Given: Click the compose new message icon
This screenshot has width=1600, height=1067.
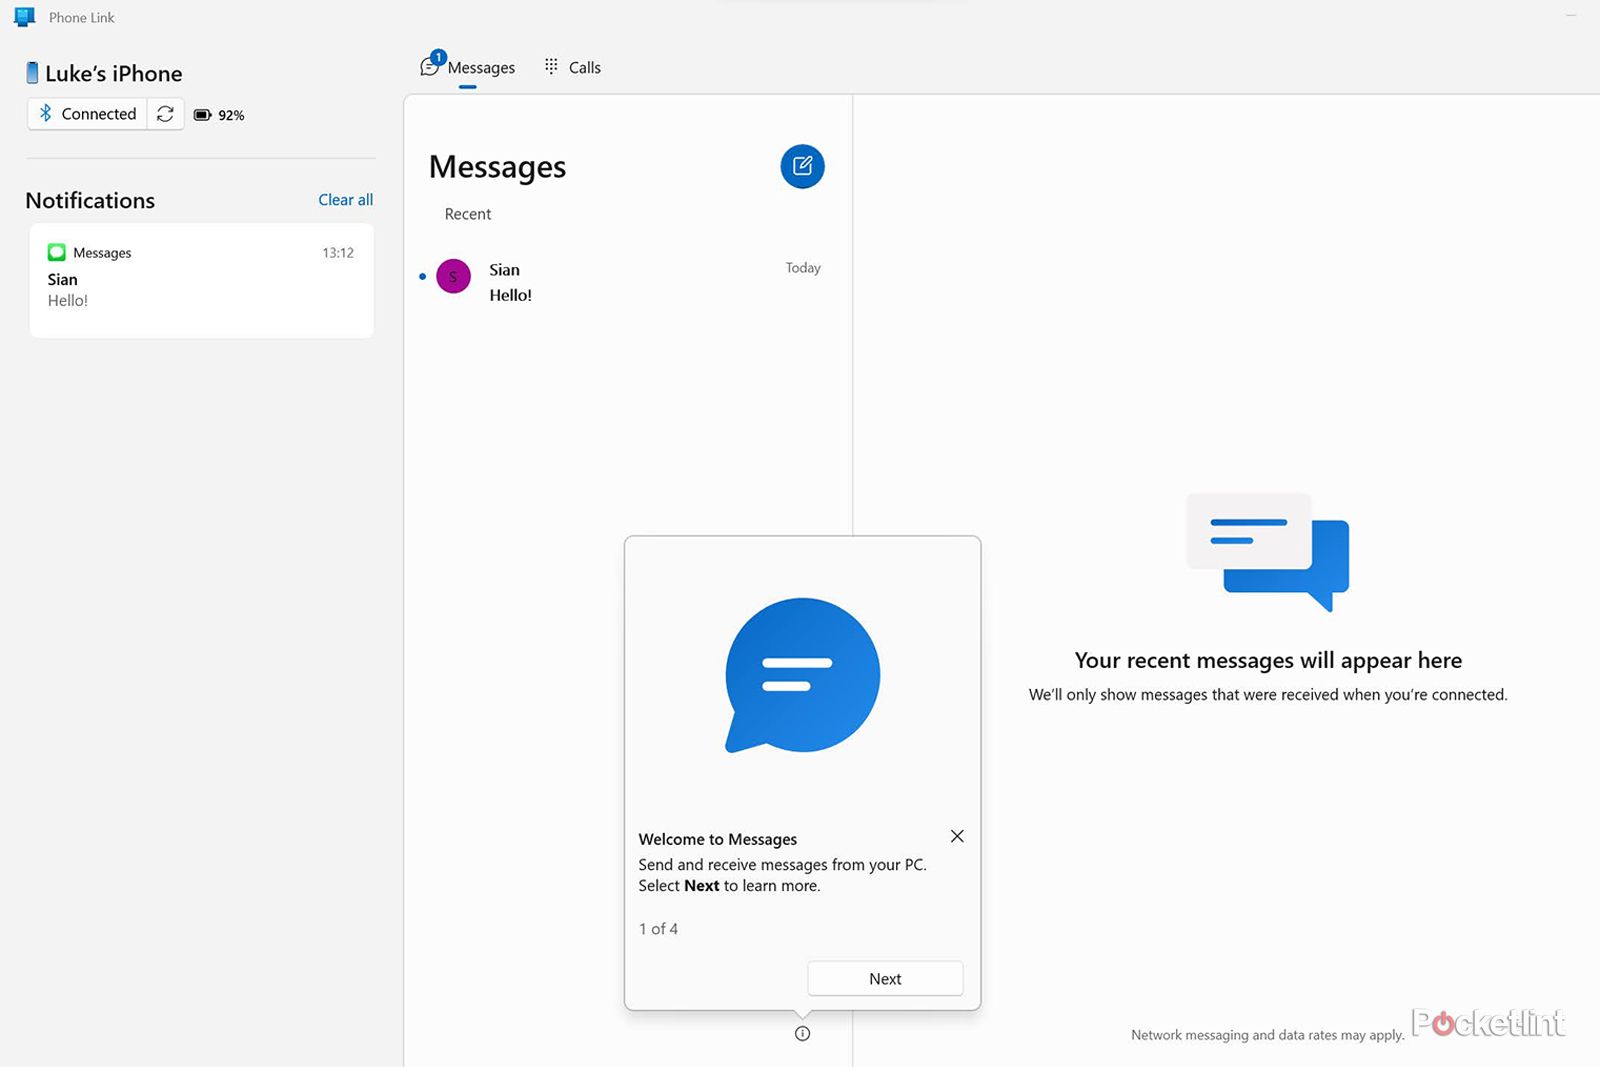Looking at the screenshot, I should coord(802,166).
